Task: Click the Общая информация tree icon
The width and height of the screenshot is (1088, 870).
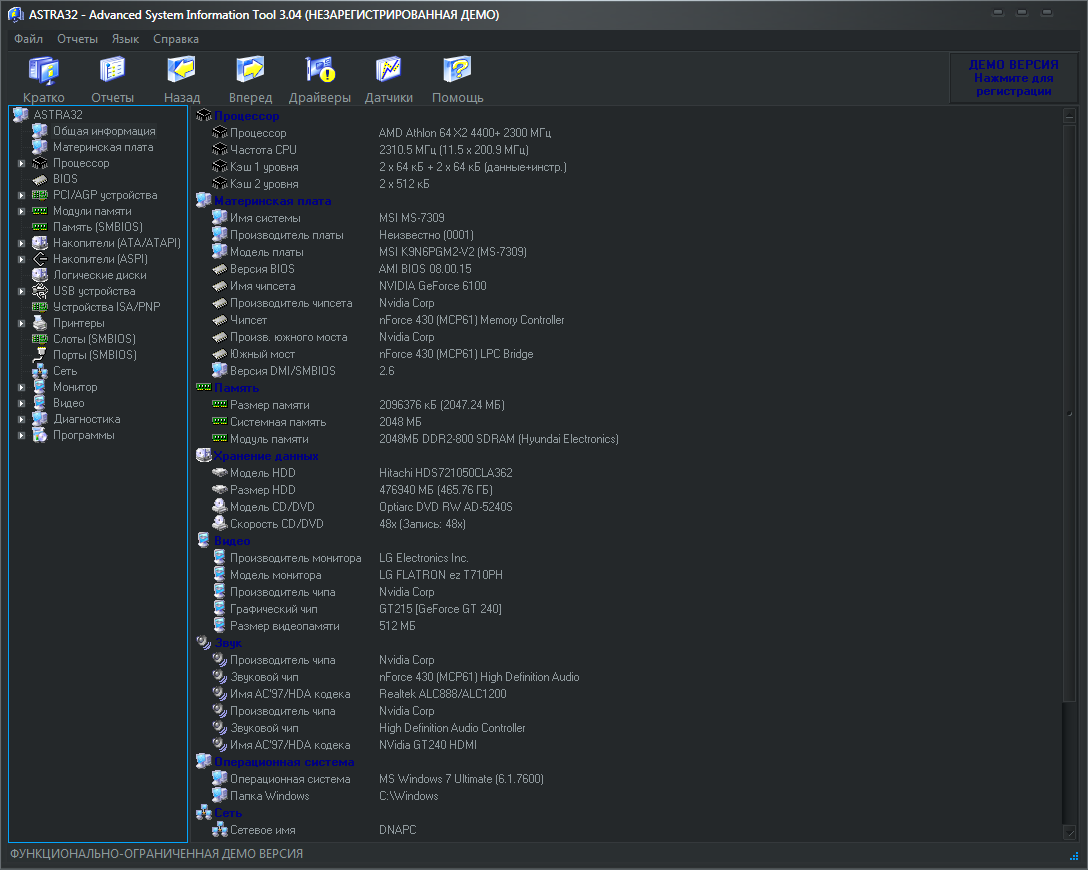Action: 40,130
